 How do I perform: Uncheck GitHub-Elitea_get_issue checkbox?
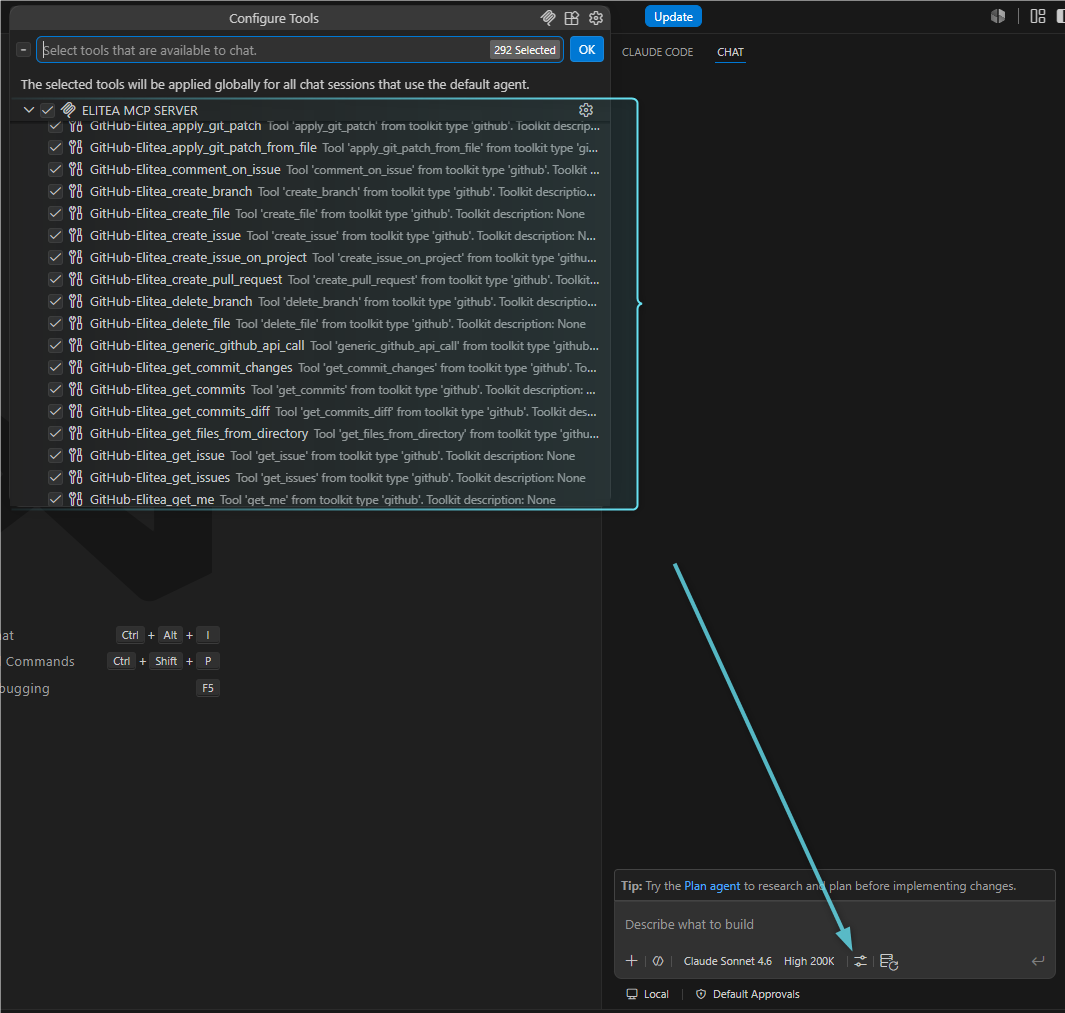point(56,455)
